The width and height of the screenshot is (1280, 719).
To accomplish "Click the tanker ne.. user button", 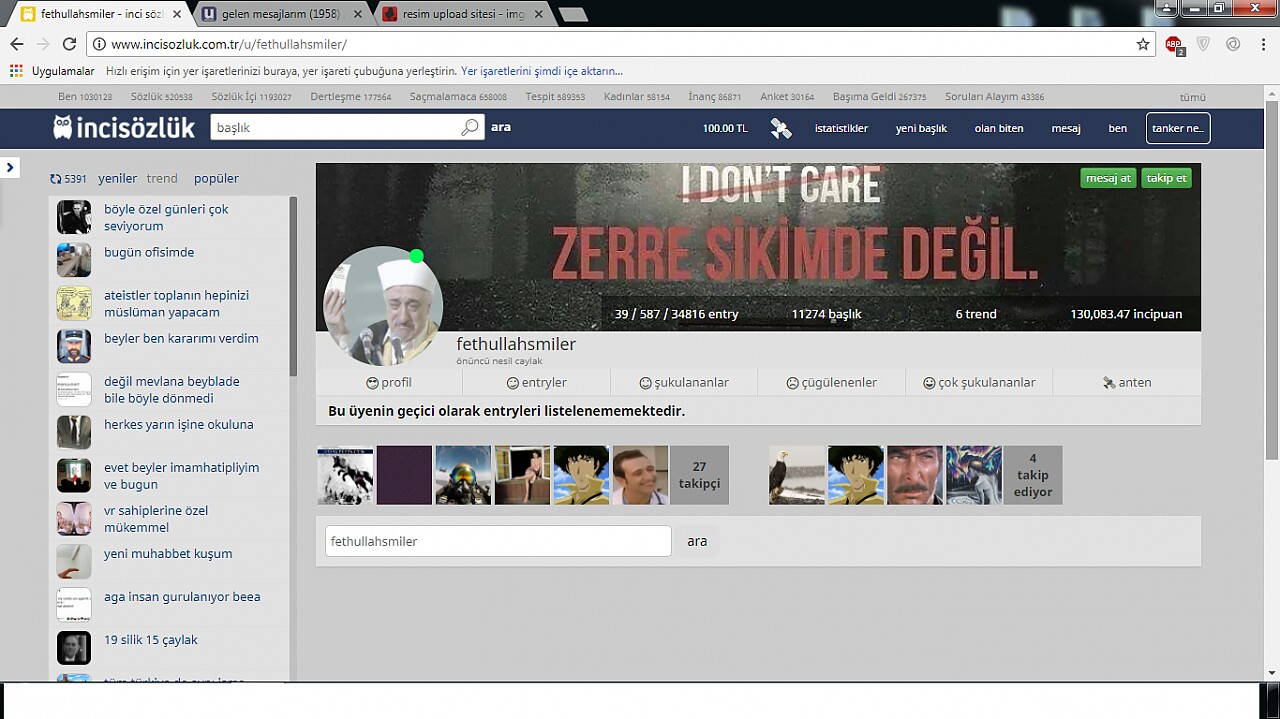I will click(x=1178, y=128).
